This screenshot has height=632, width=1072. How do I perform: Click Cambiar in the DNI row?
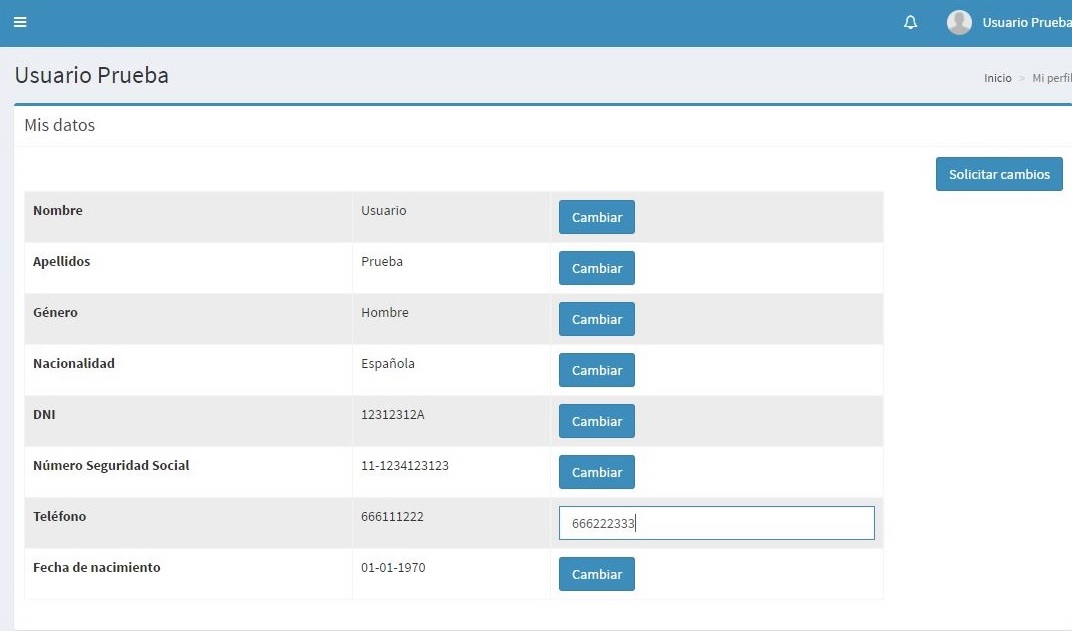tap(596, 421)
